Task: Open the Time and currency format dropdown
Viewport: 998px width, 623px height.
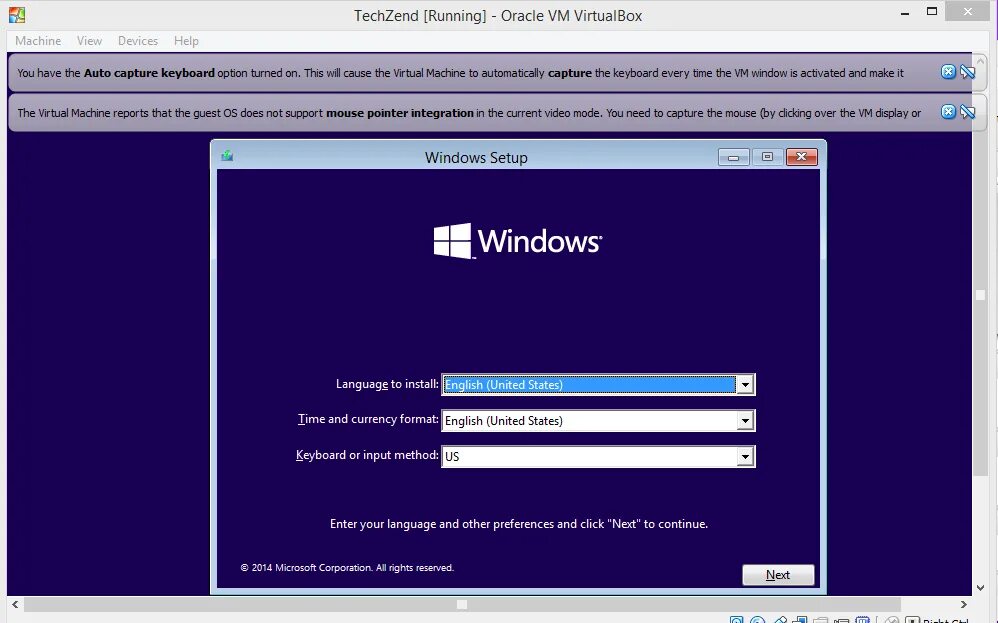Action: (745, 421)
